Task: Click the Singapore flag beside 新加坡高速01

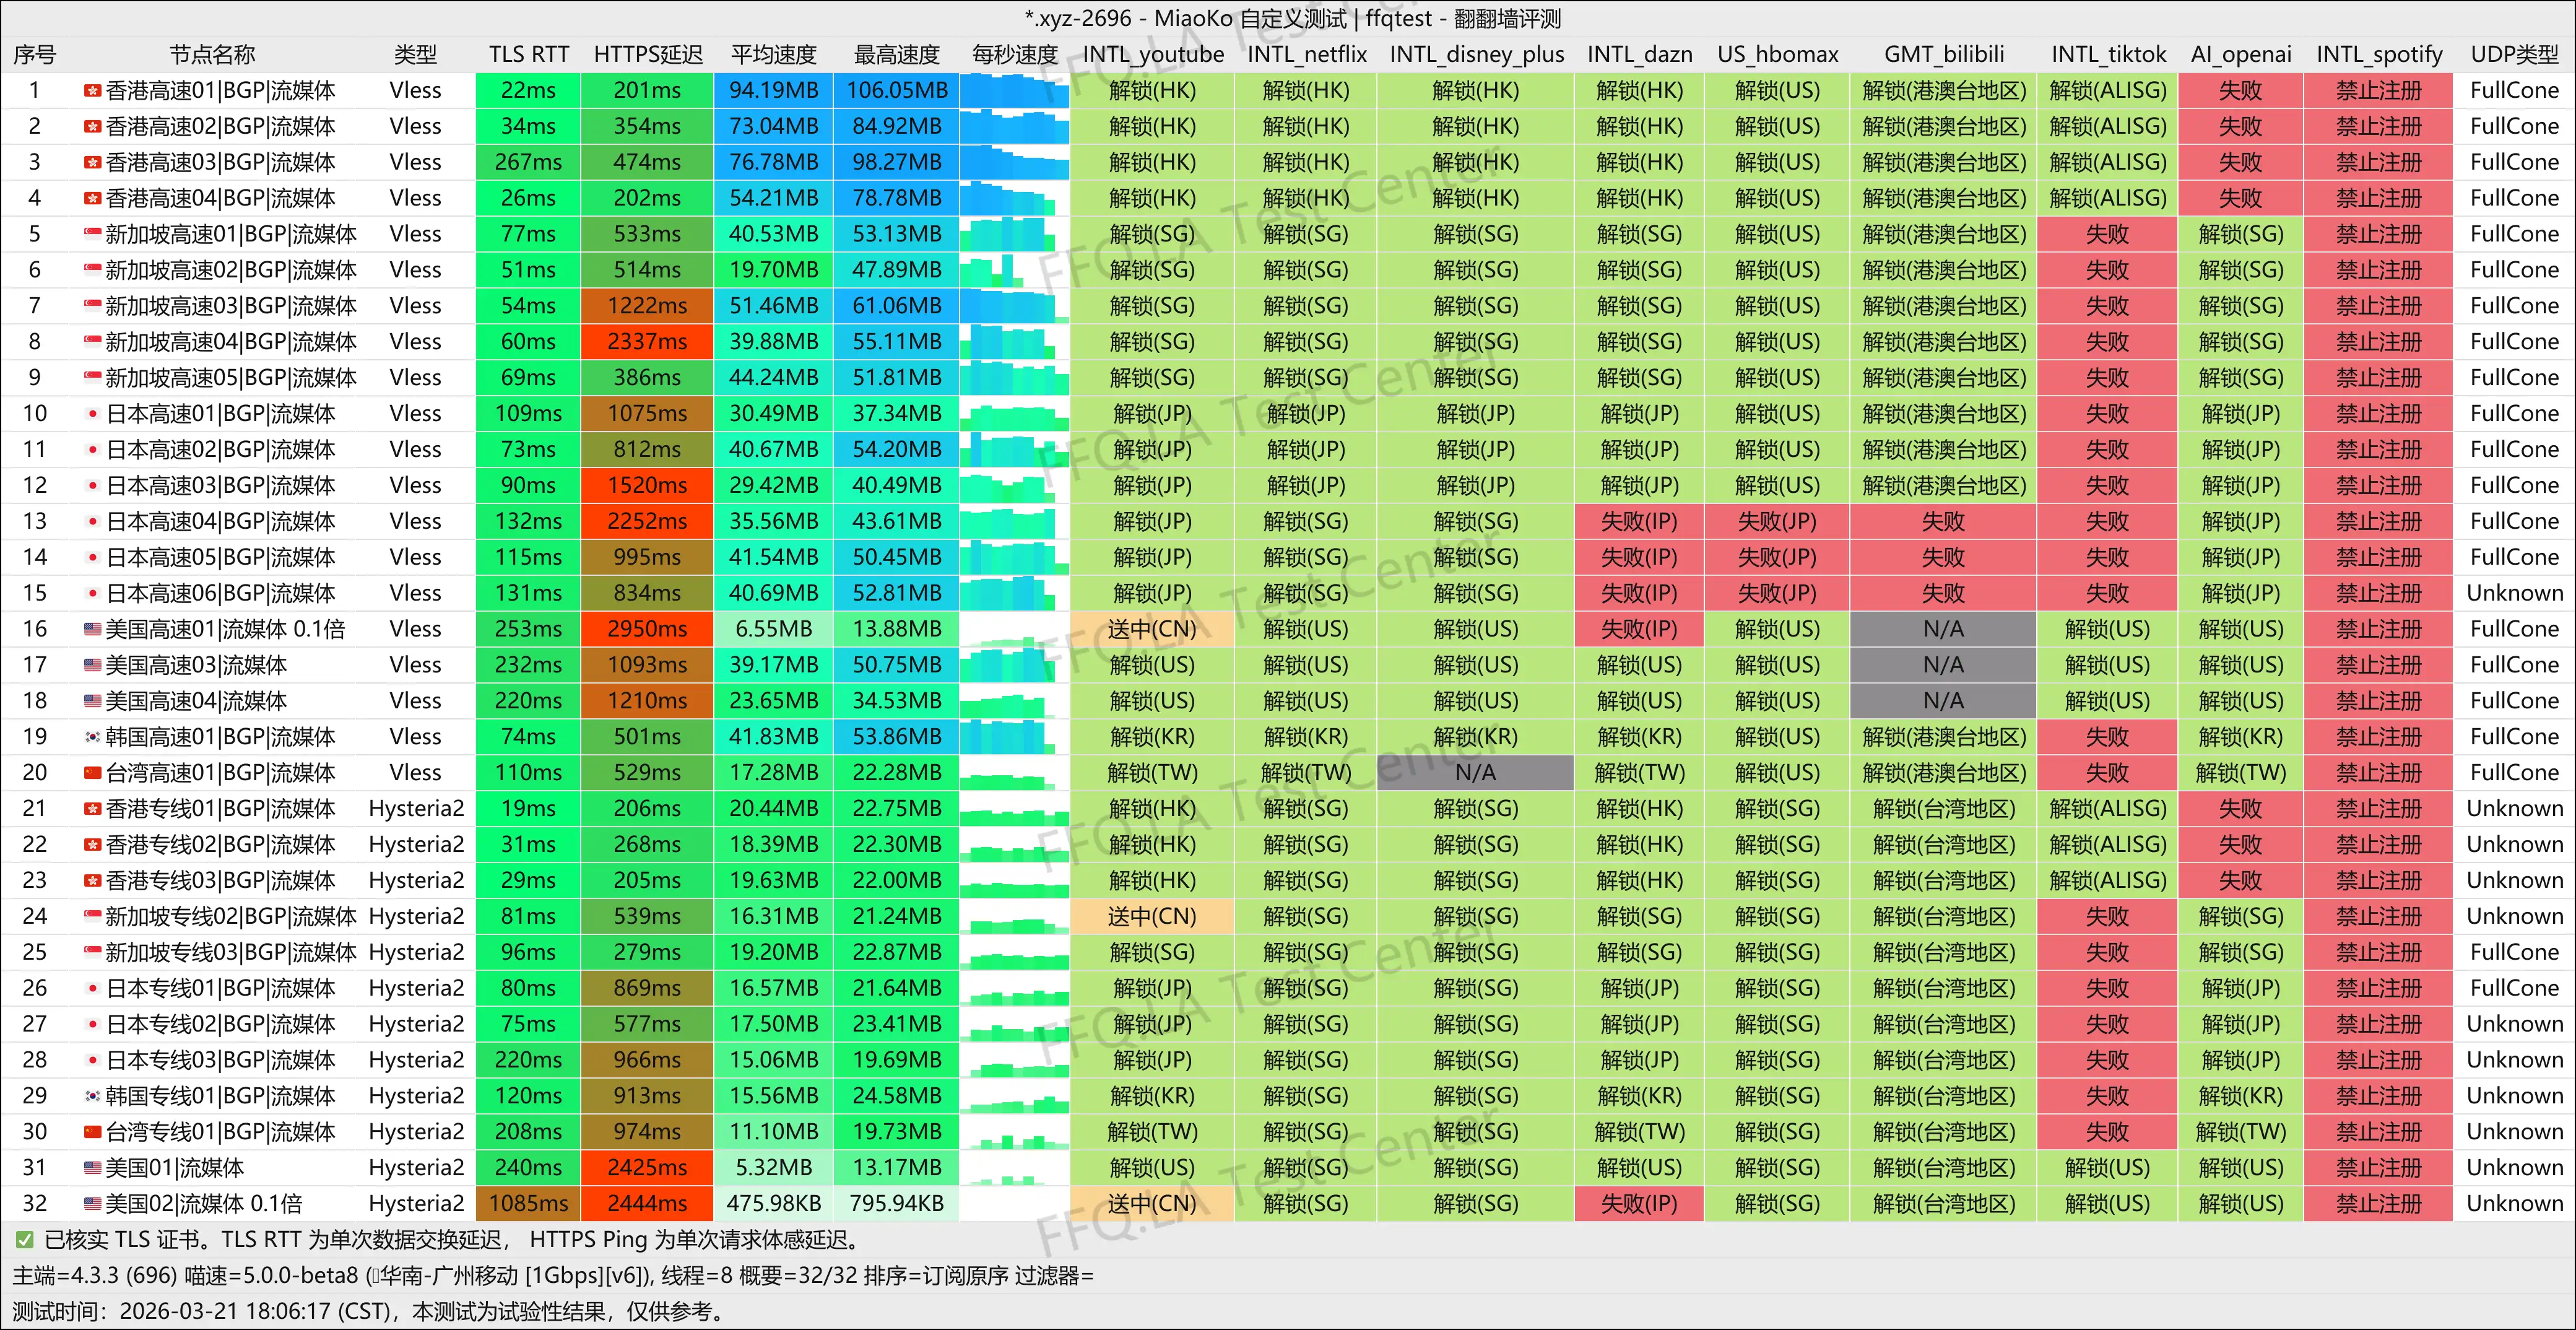Action: [92, 235]
